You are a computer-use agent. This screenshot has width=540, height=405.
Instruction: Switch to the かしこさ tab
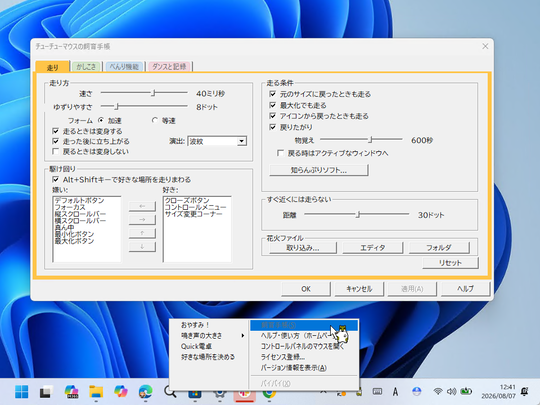click(x=86, y=66)
